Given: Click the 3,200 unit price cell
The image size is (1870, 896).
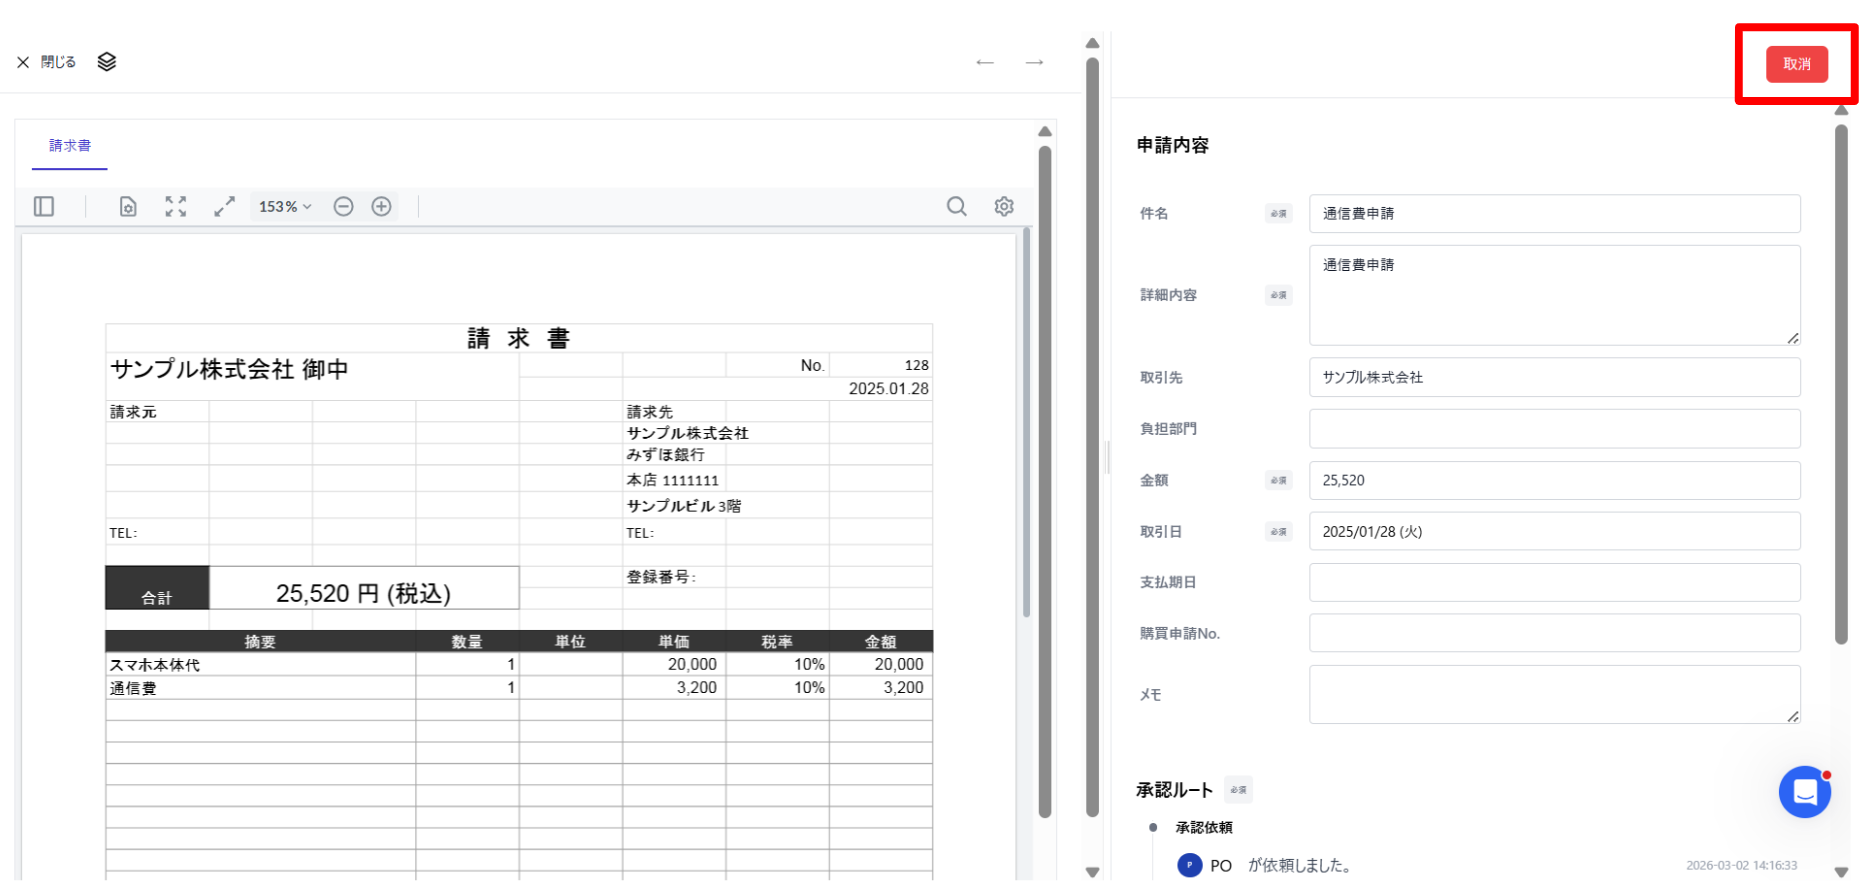Looking at the screenshot, I should (x=696, y=688).
